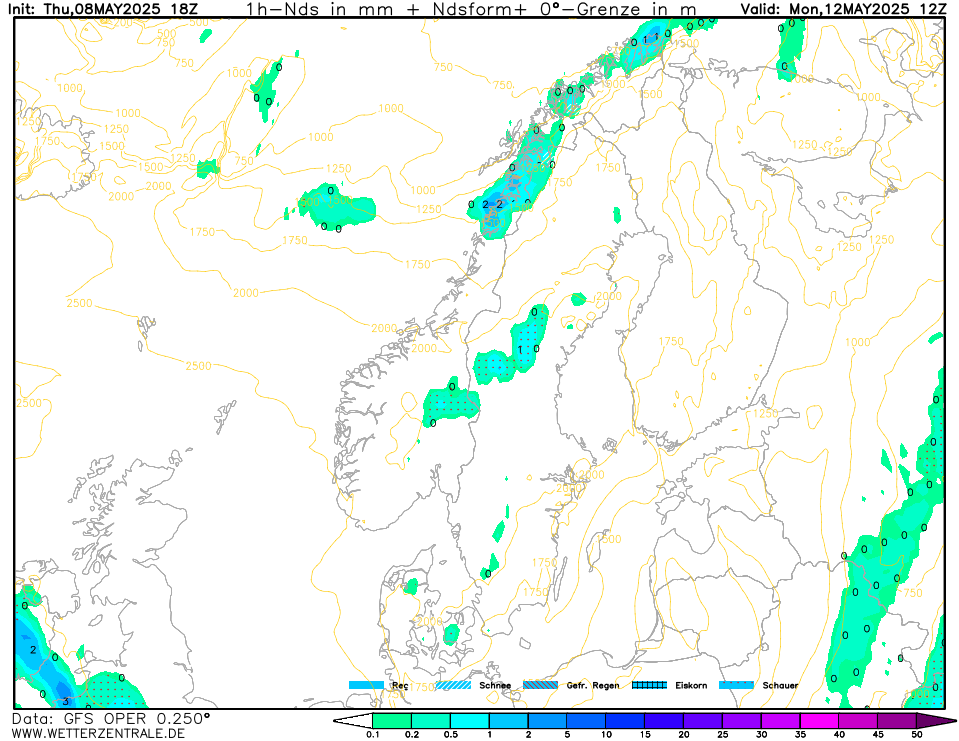
Task: Click the color scale segment between 5 and 10
Action: click(586, 721)
